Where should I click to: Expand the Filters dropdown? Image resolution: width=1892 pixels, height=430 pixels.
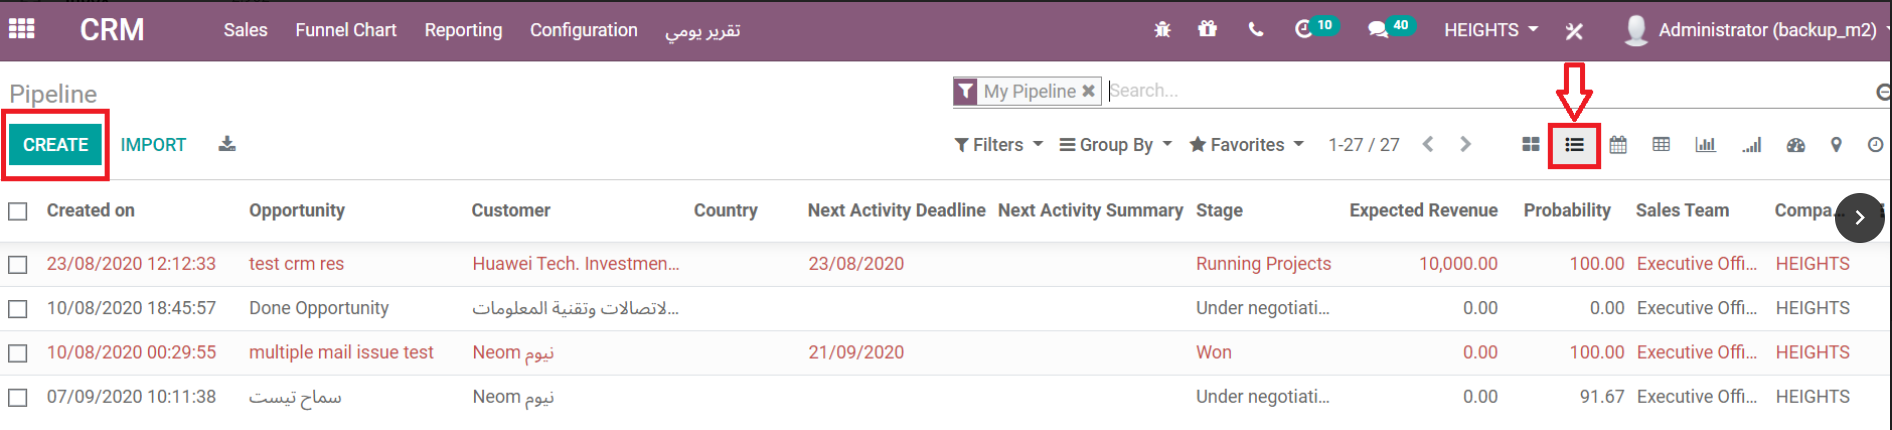click(x=998, y=145)
